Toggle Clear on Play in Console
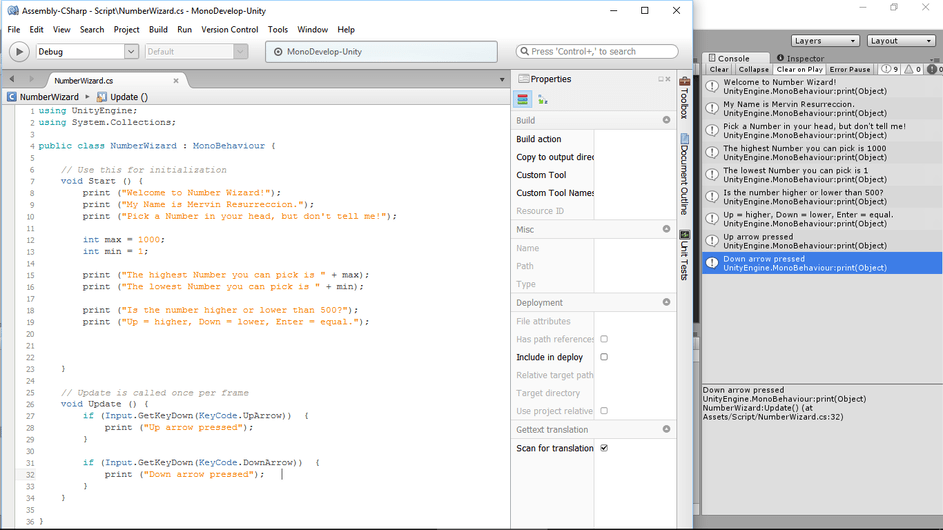This screenshot has width=943, height=530. 799,70
